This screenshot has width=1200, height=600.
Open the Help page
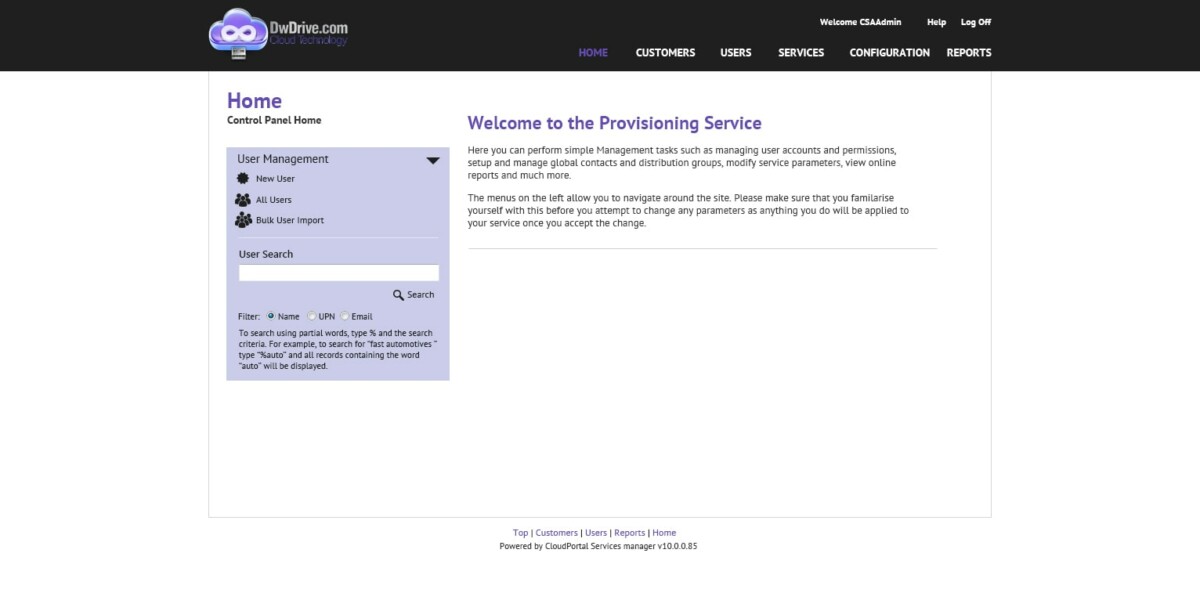pos(936,22)
